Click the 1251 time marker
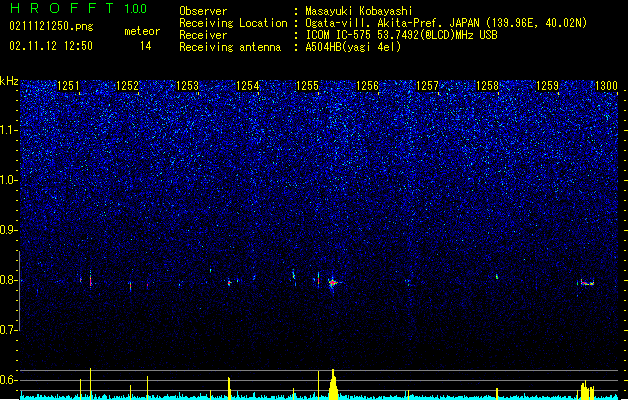 (68, 86)
